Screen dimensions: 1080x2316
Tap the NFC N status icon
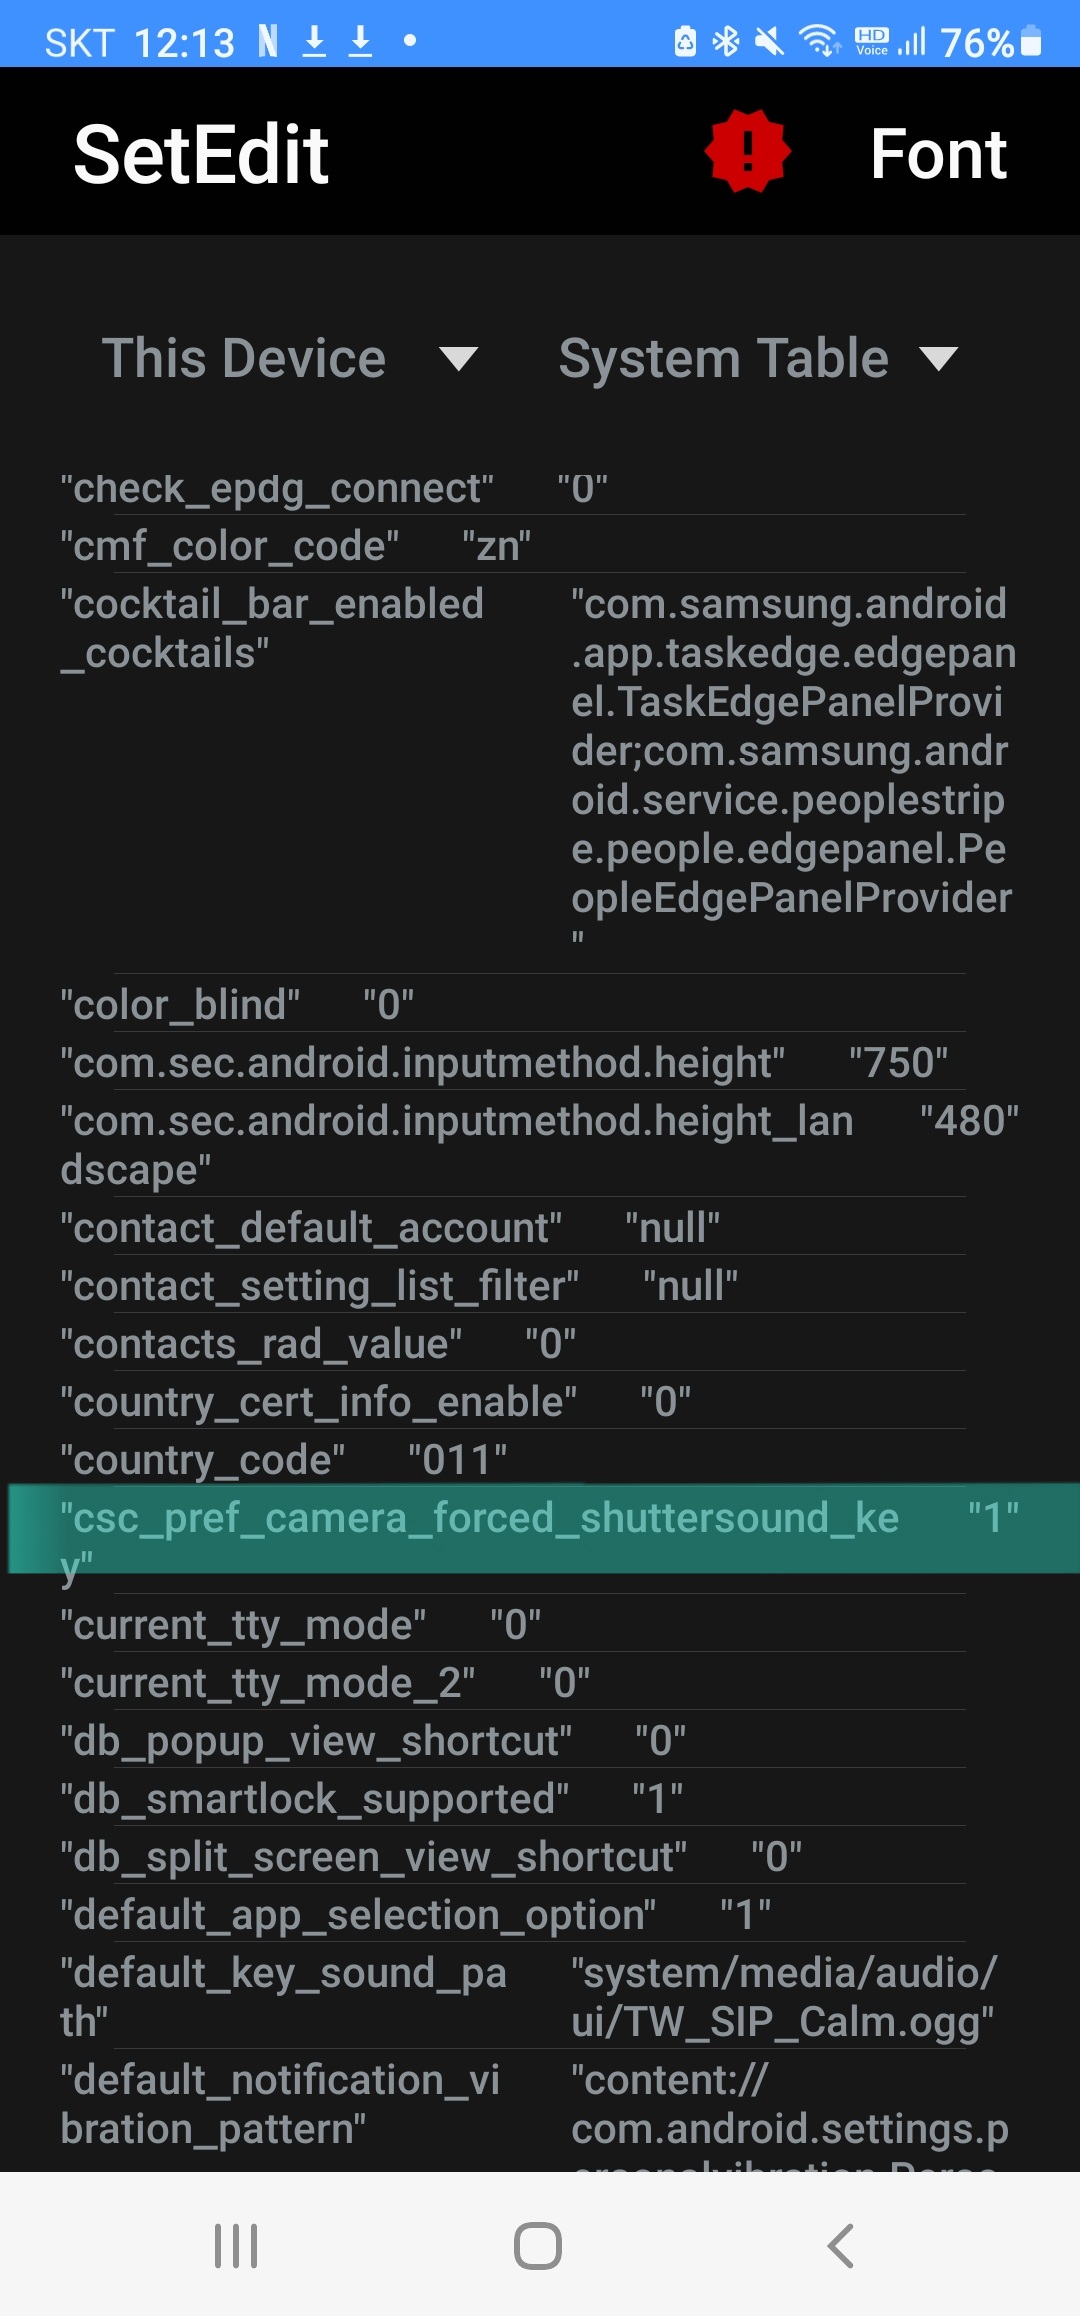[x=267, y=41]
